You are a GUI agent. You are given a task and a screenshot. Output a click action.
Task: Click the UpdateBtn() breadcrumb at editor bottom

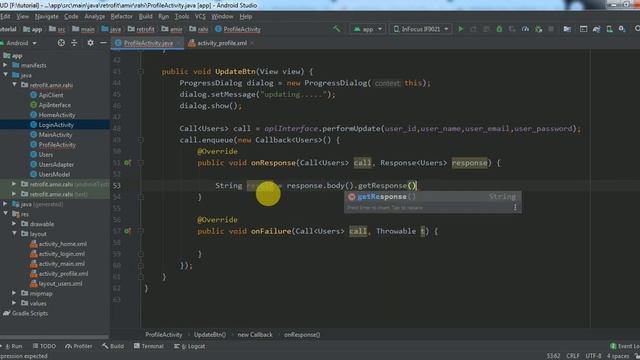(210, 335)
